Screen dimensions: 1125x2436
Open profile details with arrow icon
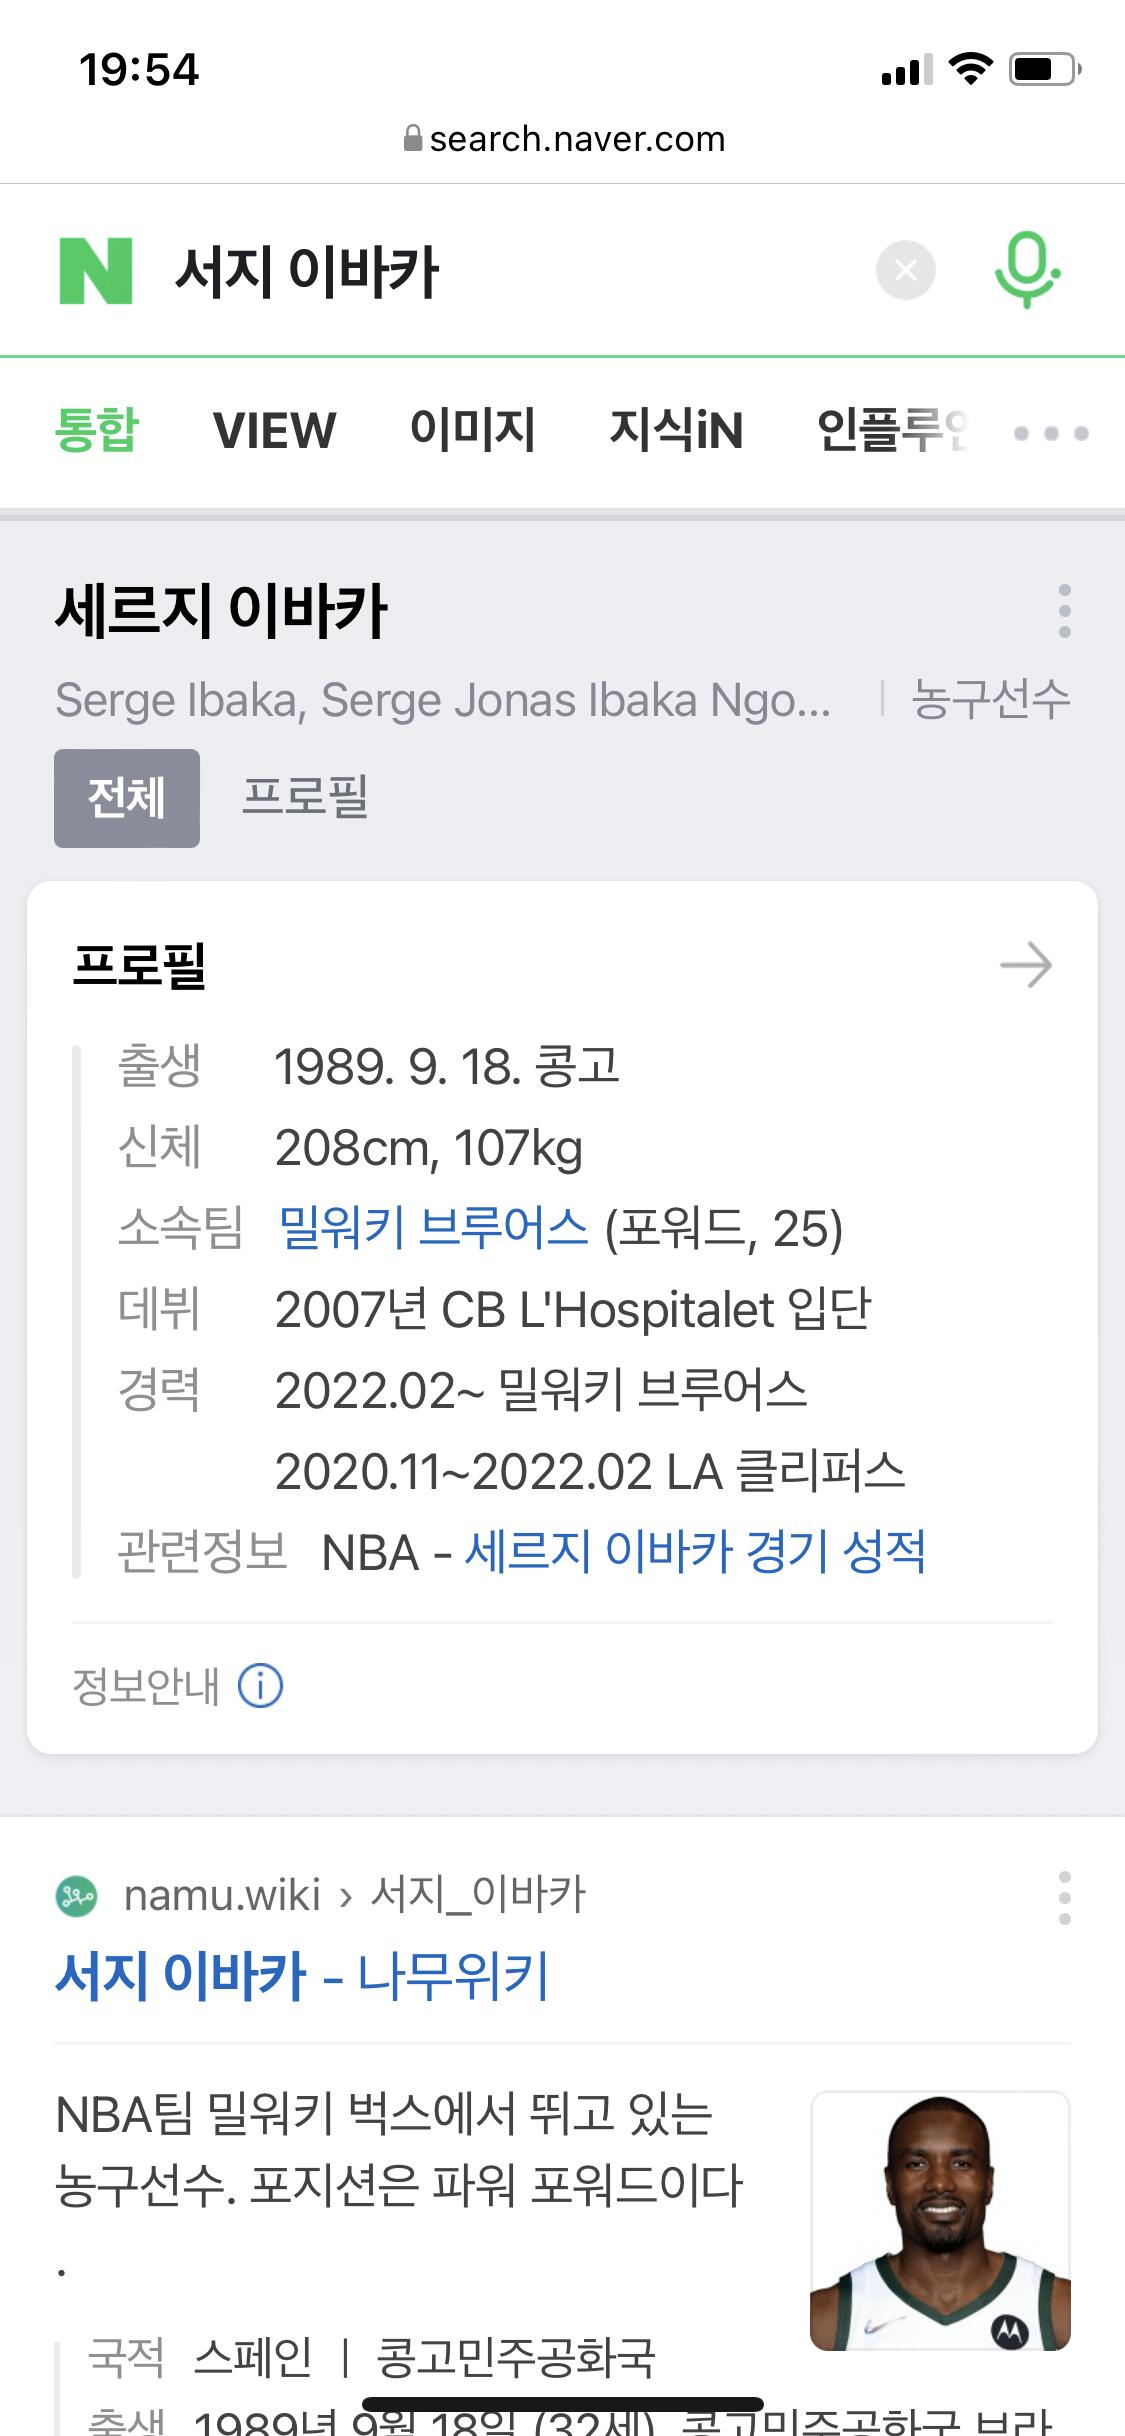(1026, 966)
